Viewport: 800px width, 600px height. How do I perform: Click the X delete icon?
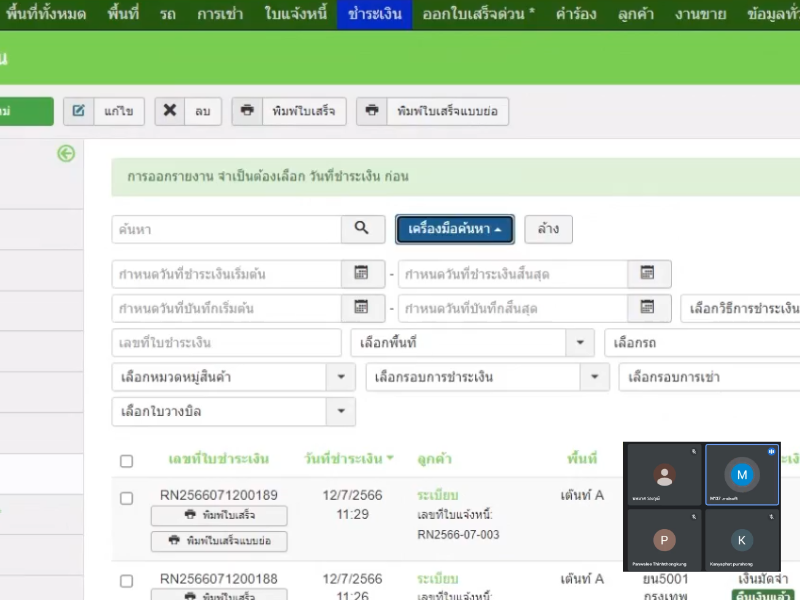170,111
